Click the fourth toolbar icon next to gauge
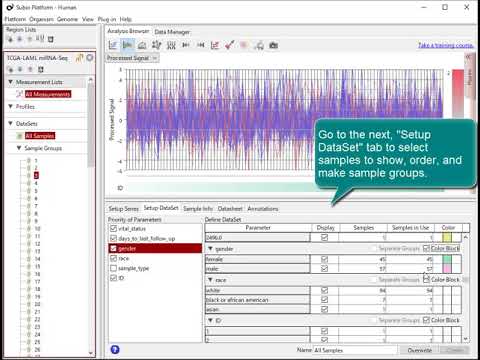The width and height of the screenshot is (480, 360). (x=156, y=45)
